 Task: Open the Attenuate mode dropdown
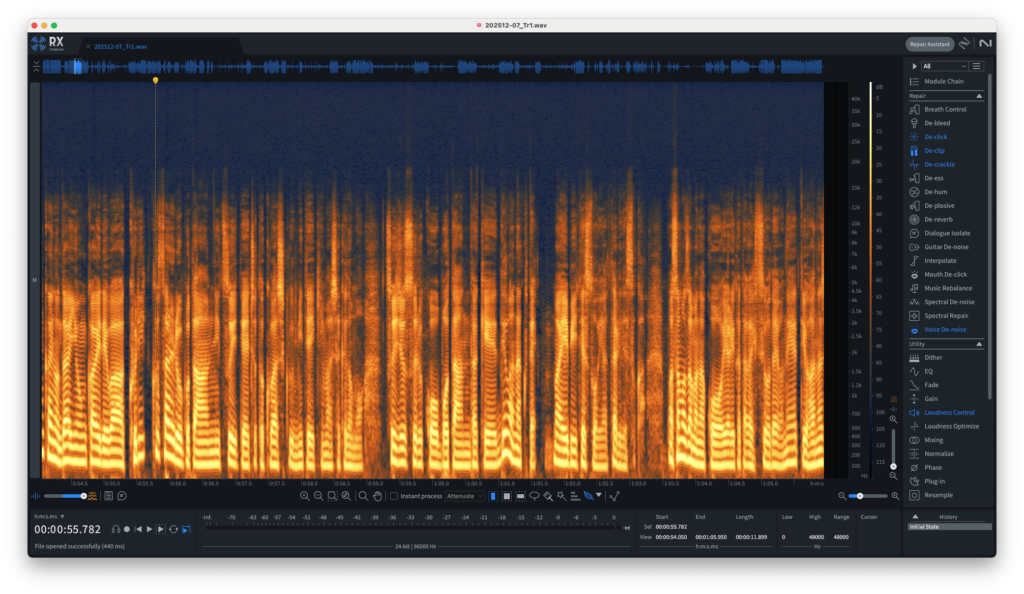(x=465, y=496)
